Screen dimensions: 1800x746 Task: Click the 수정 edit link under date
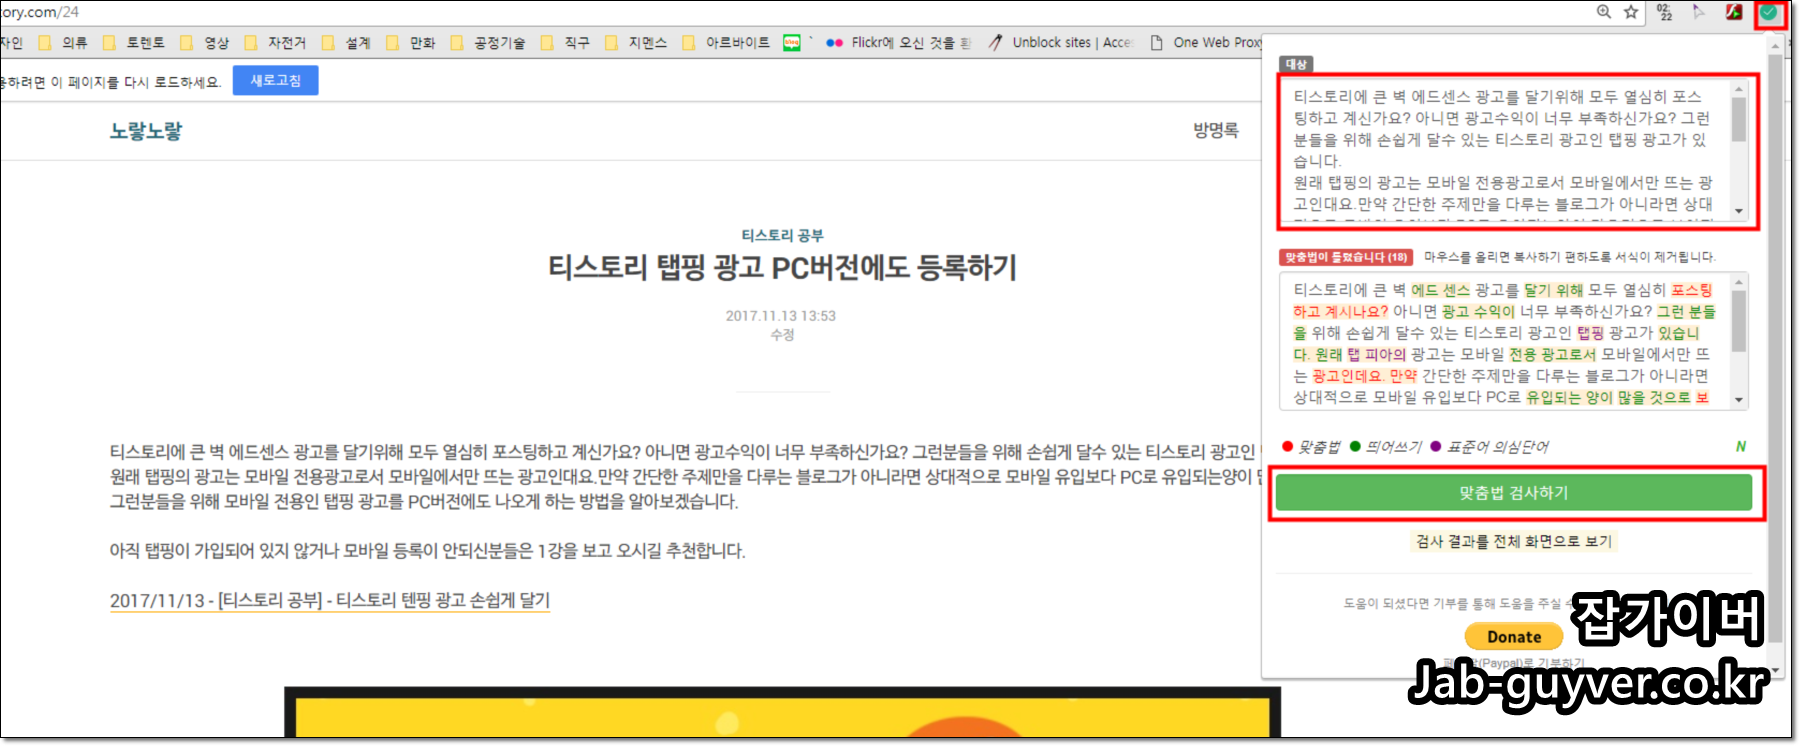click(x=782, y=335)
